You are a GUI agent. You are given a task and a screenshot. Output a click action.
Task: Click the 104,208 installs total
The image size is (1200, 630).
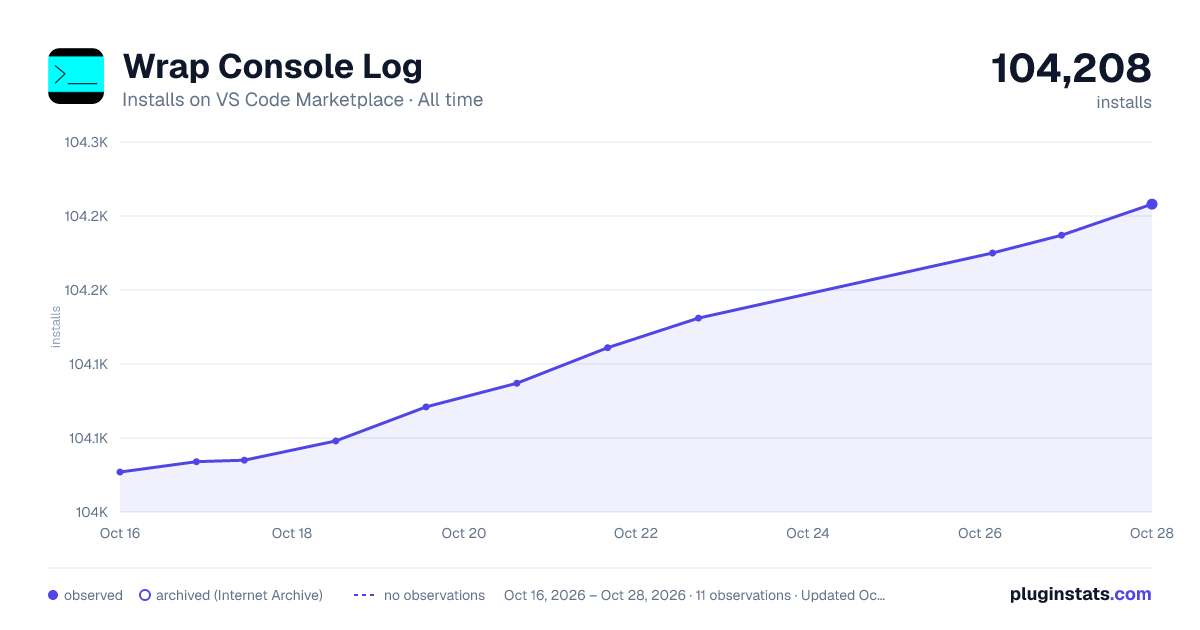point(1071,69)
